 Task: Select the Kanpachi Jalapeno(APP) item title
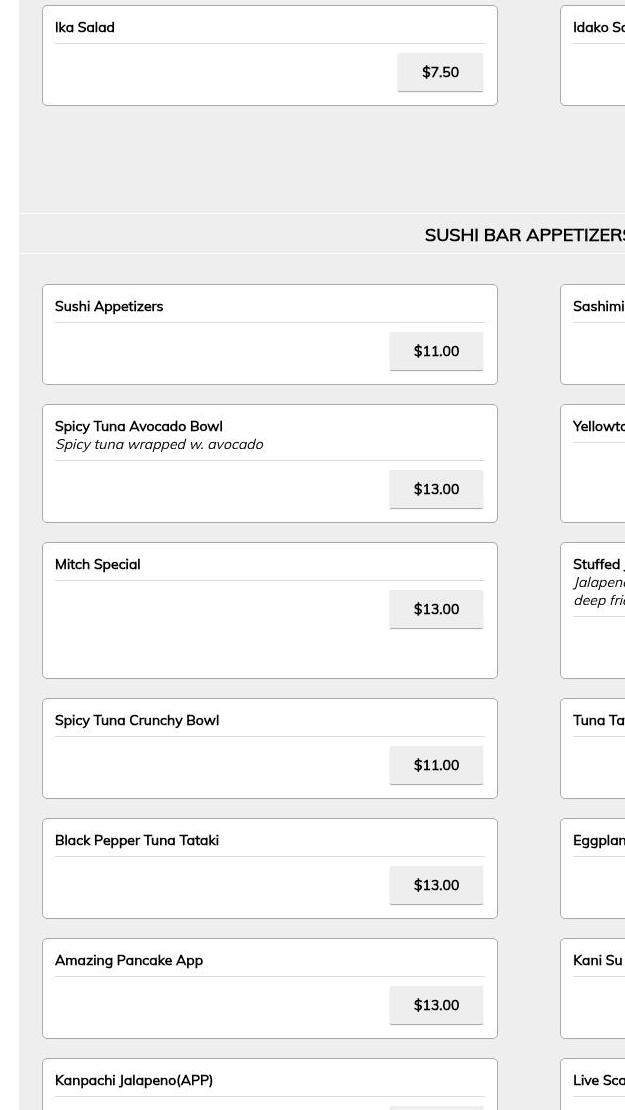coord(134,1081)
